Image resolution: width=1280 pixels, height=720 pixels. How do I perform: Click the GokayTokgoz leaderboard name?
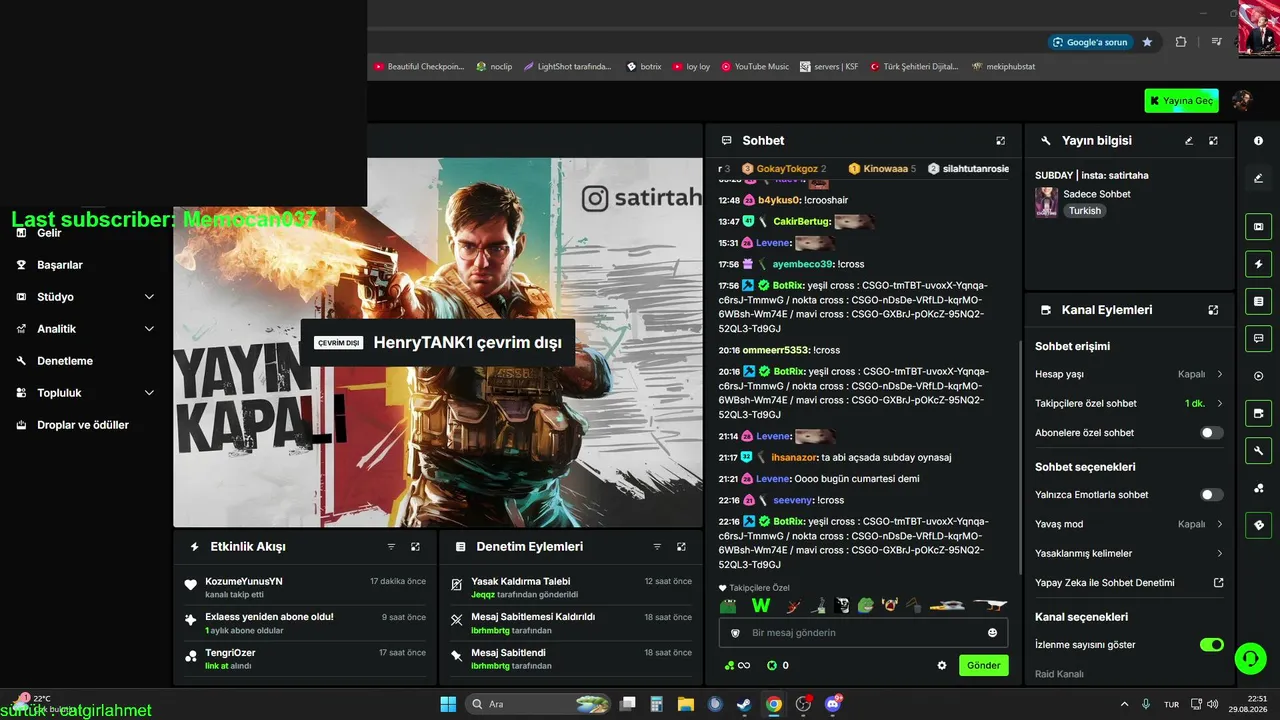pos(787,169)
